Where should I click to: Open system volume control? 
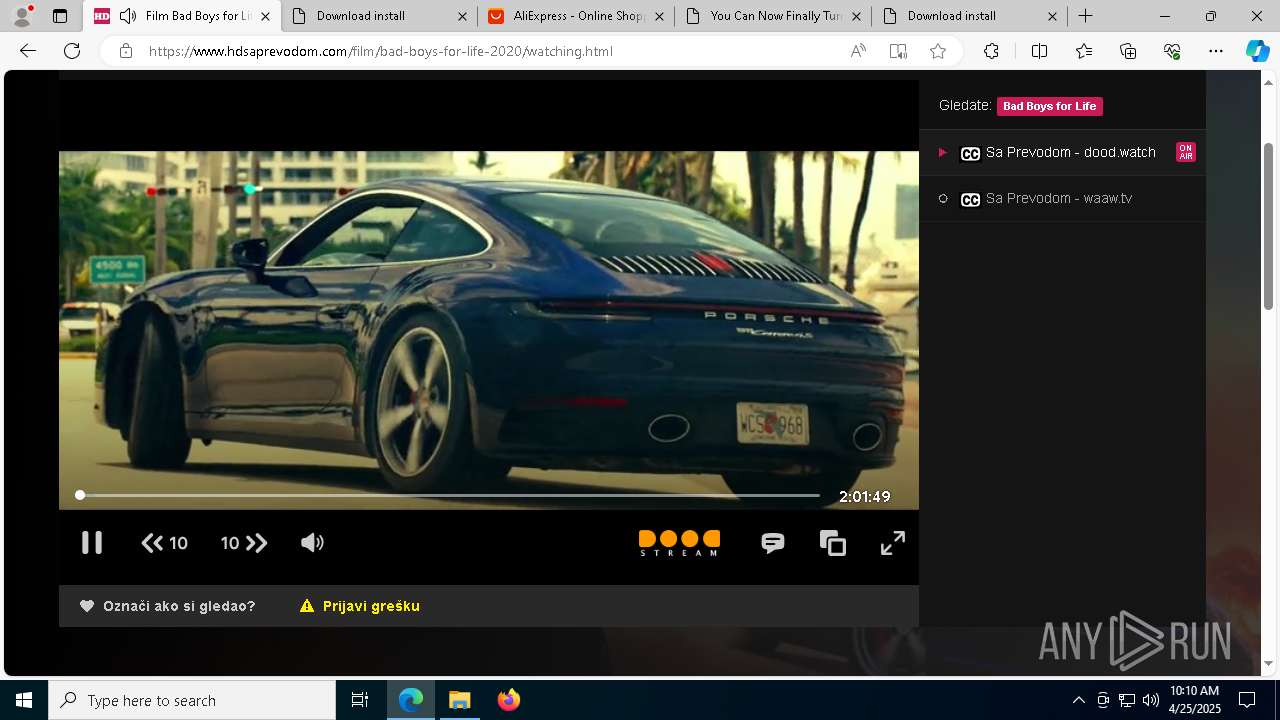coord(1151,700)
